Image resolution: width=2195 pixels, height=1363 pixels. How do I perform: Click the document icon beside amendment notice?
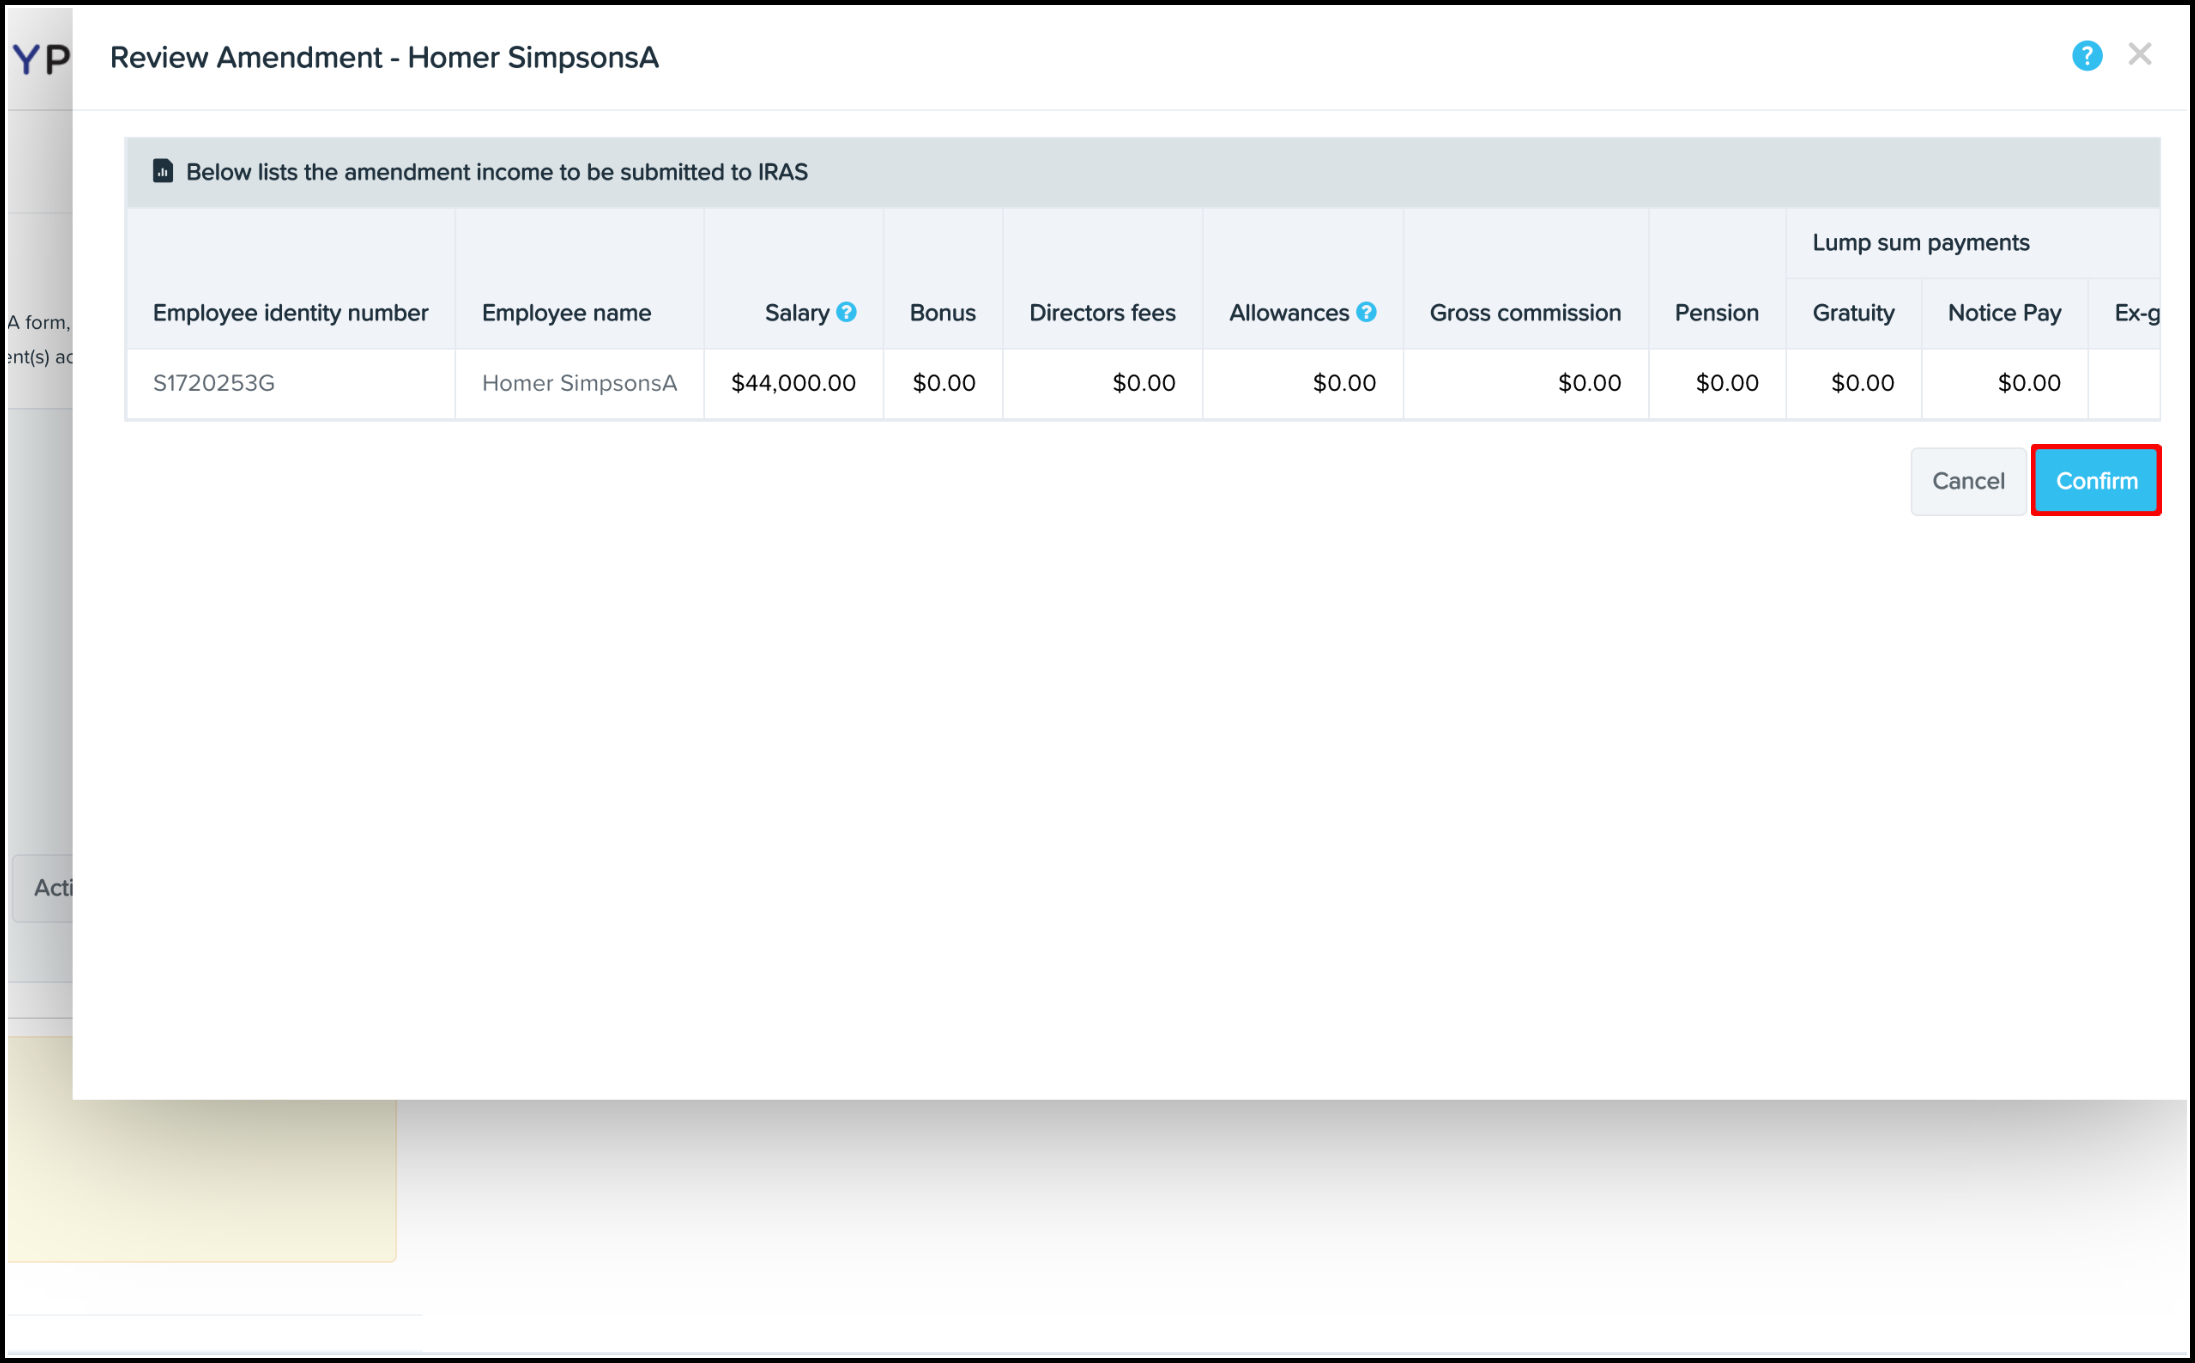tap(163, 171)
